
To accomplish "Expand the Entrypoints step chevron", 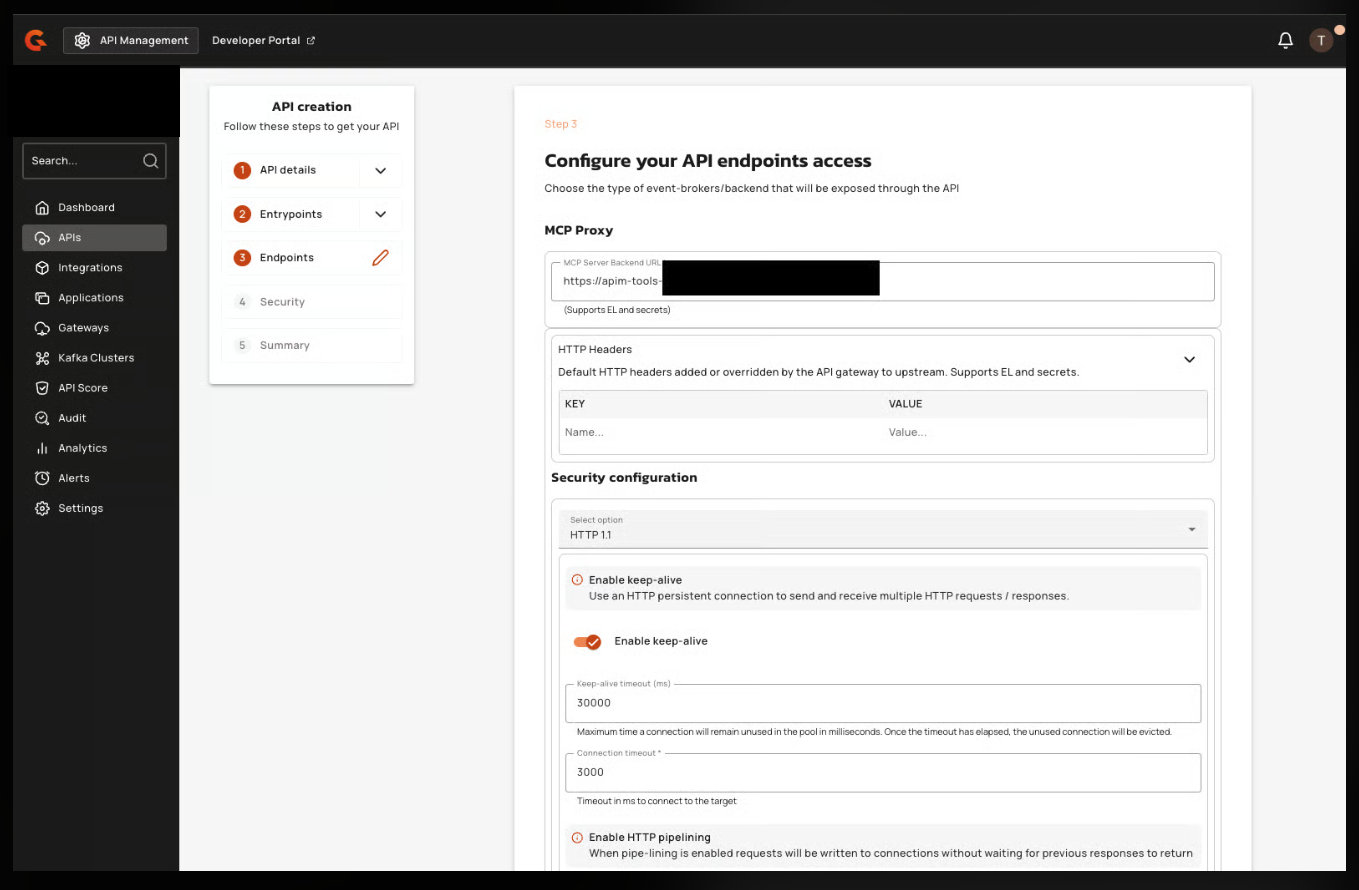I will pos(380,214).
